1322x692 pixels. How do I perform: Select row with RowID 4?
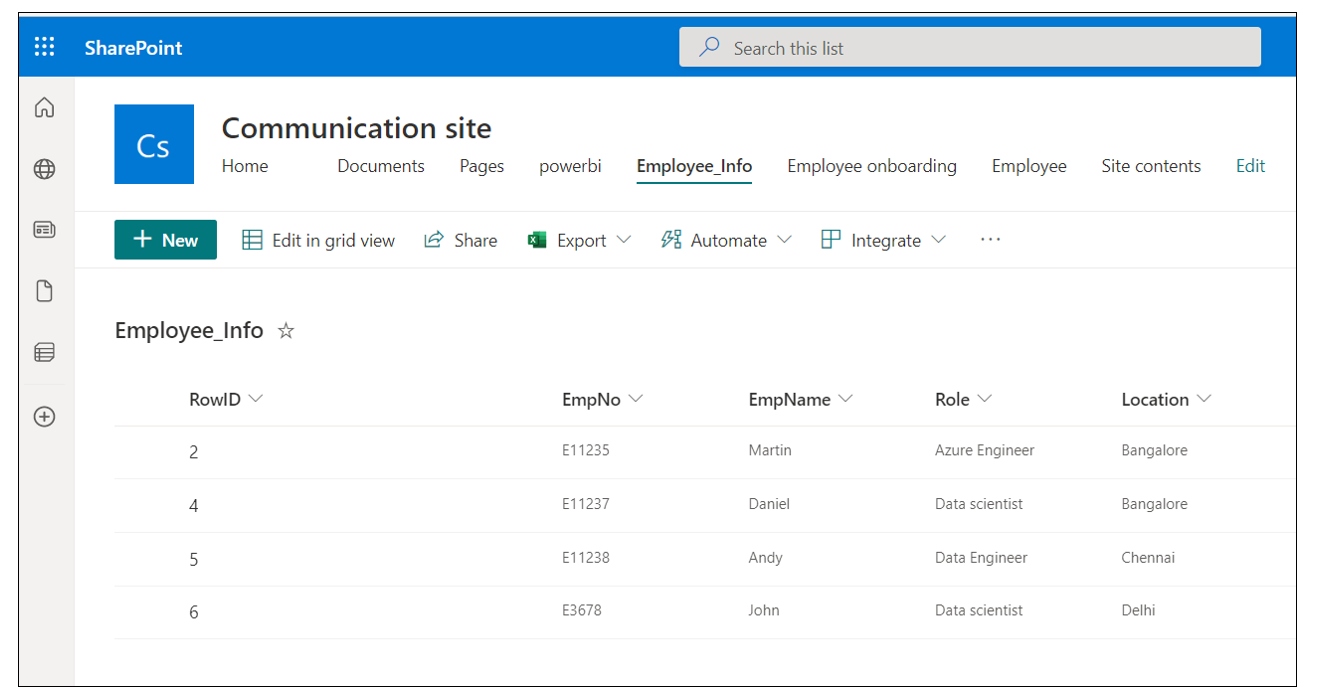(x=704, y=505)
